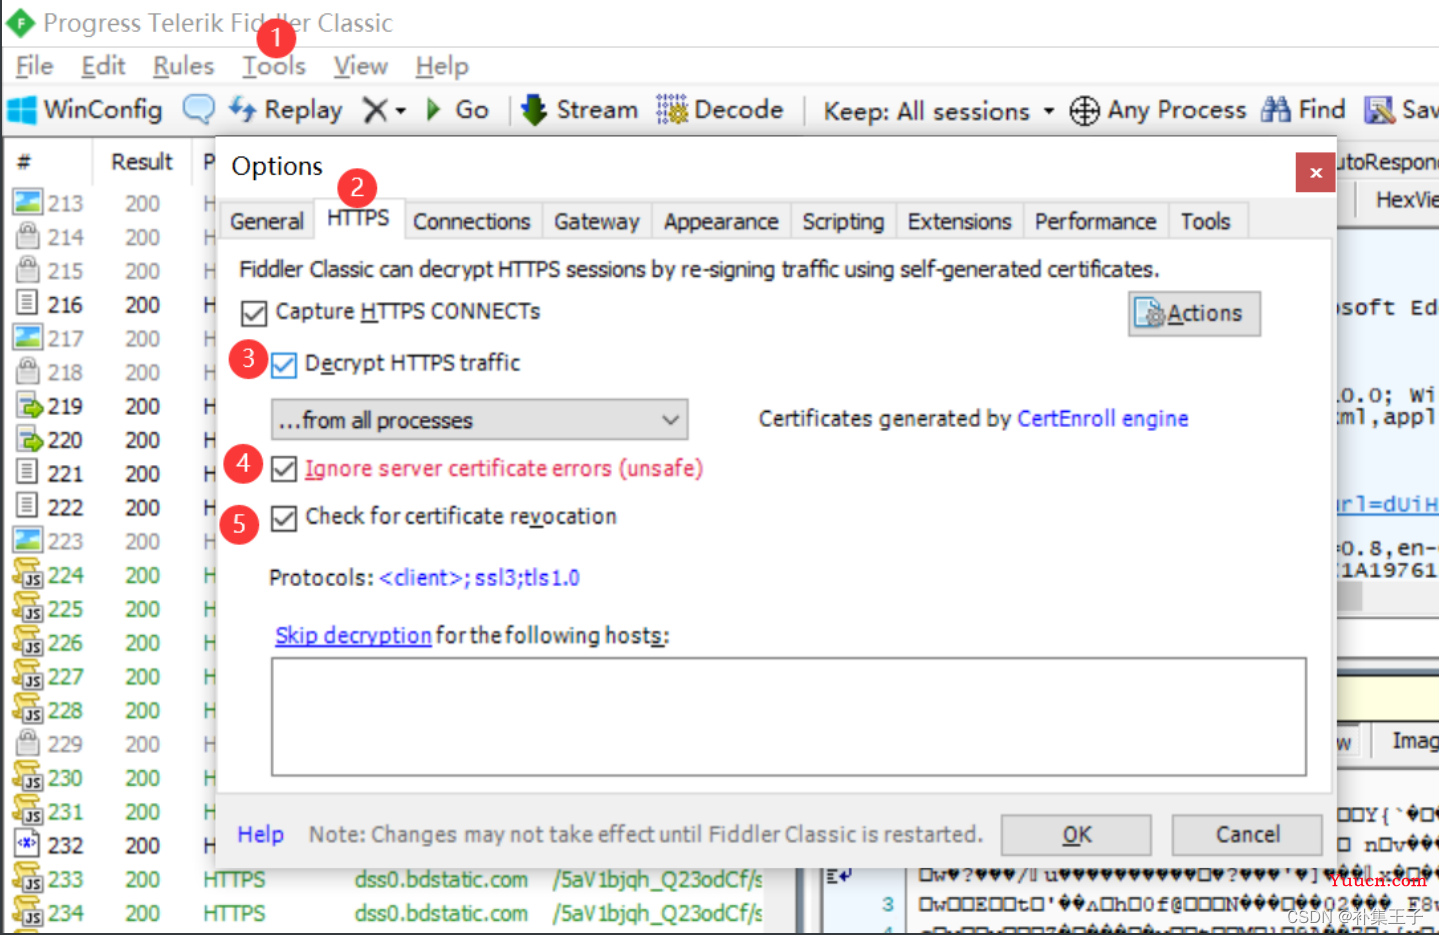Open the Edit menu
Screen dimensions: 1439x935
pos(103,66)
